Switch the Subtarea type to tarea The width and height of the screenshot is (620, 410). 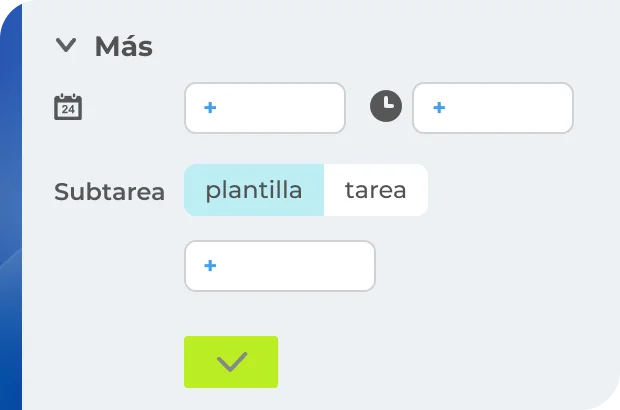tap(376, 190)
